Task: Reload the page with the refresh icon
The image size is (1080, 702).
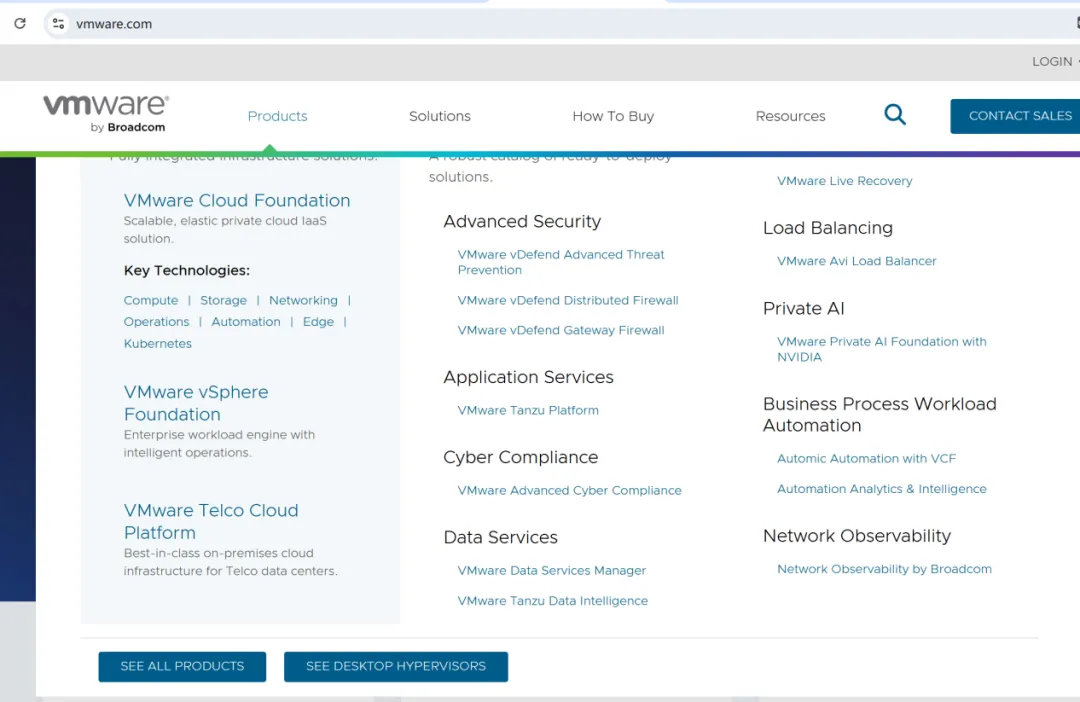Action: 19,24
